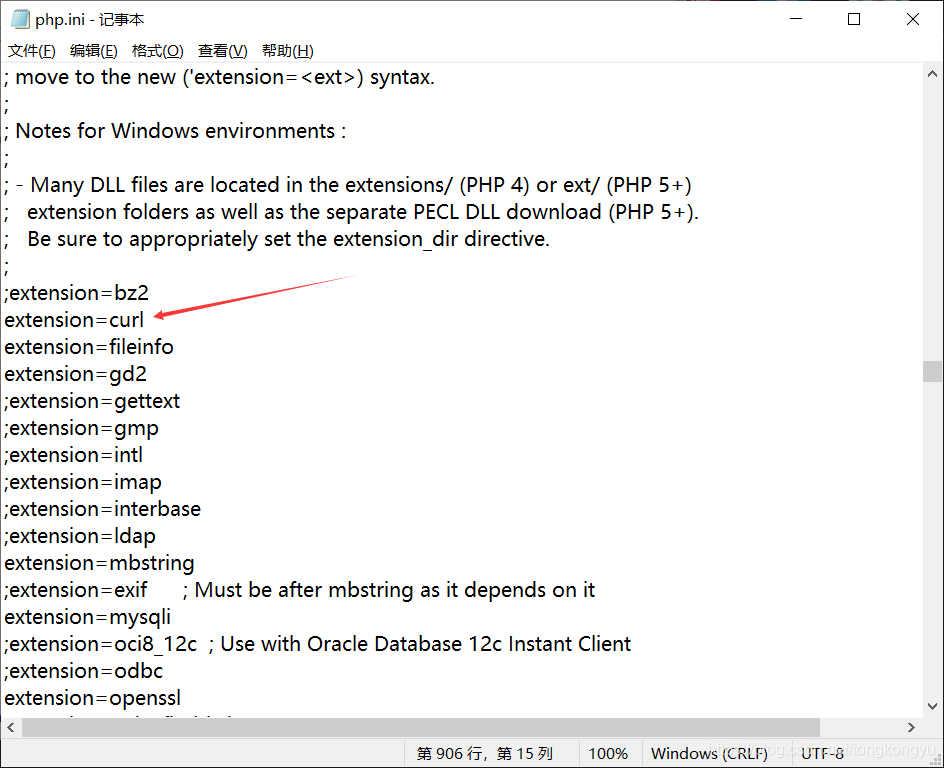
Task: Place cursor on line ';extension=bz2'
Action: point(76,293)
